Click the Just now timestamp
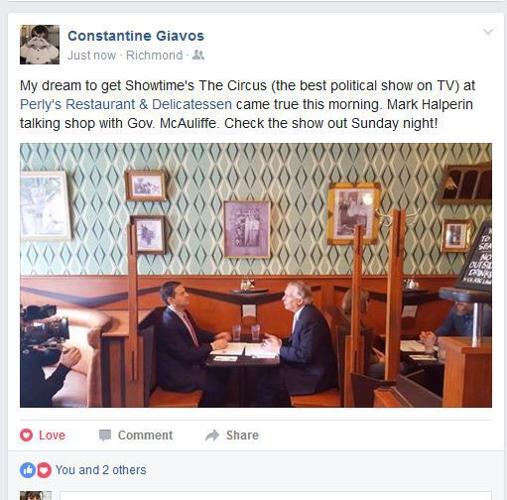Viewport: 507px width, 500px height. (x=91, y=55)
